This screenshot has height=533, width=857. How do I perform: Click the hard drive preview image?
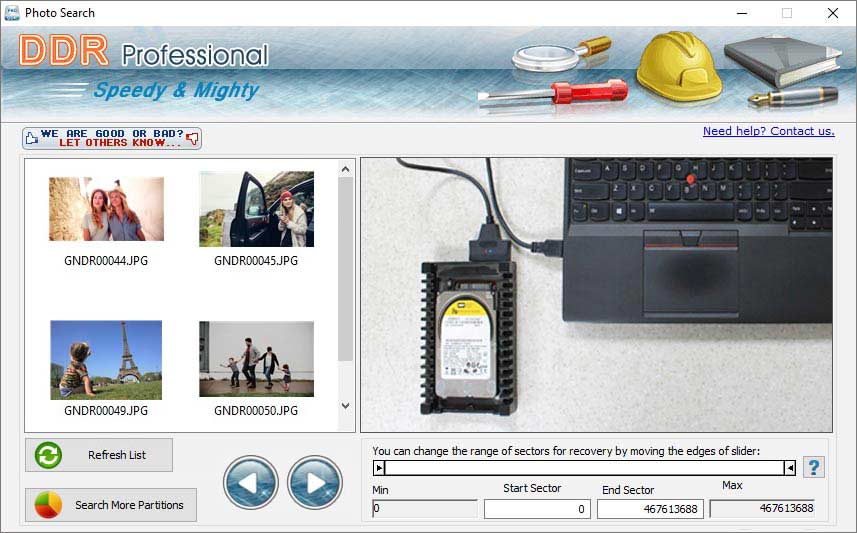tap(596, 295)
